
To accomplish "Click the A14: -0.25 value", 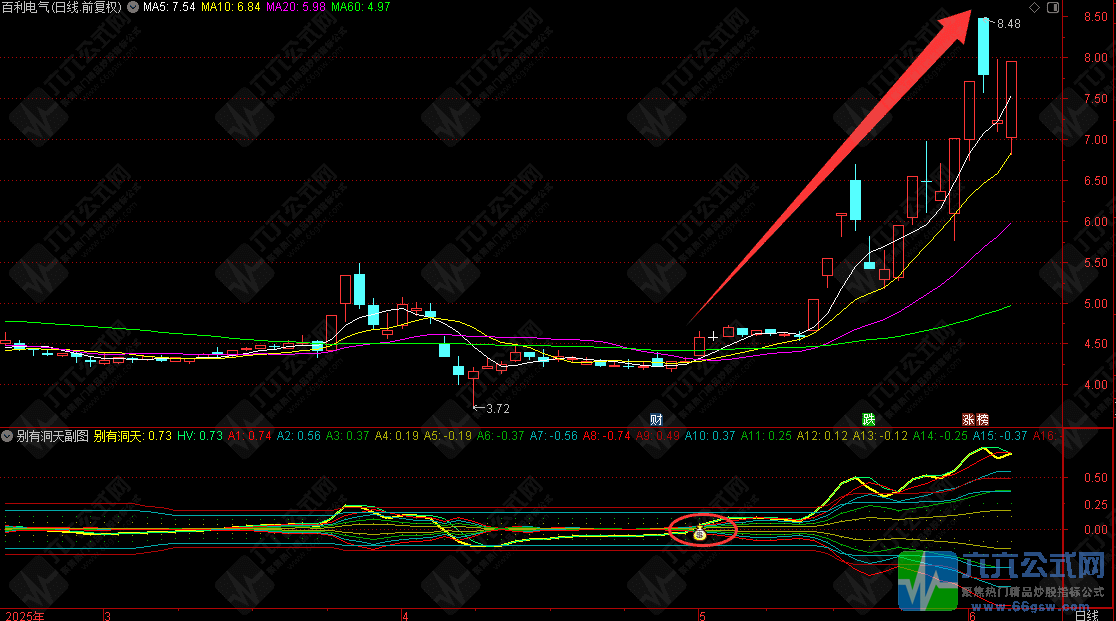I will [x=940, y=436].
